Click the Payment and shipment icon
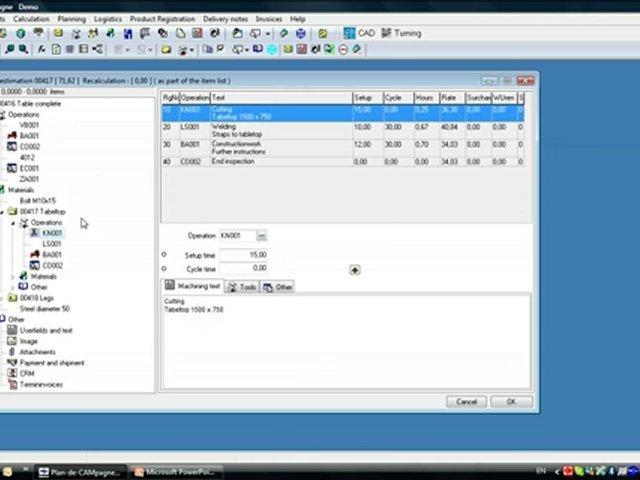 coord(12,362)
